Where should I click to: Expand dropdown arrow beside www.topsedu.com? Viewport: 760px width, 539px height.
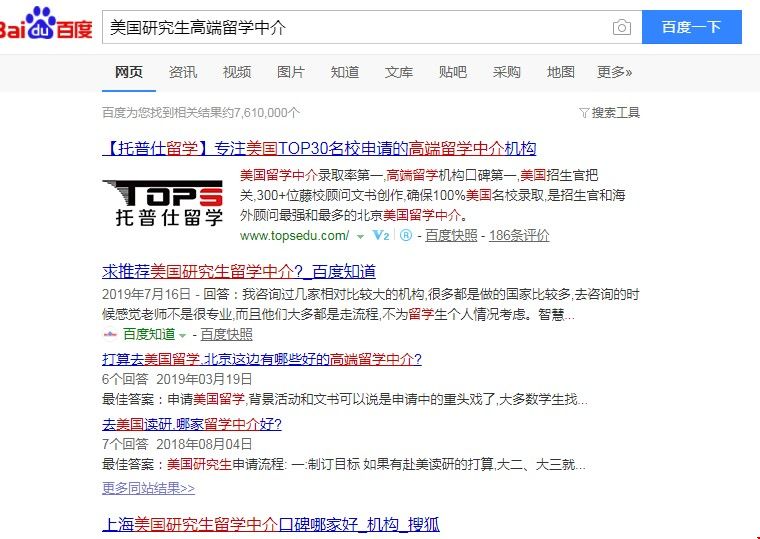(x=360, y=237)
